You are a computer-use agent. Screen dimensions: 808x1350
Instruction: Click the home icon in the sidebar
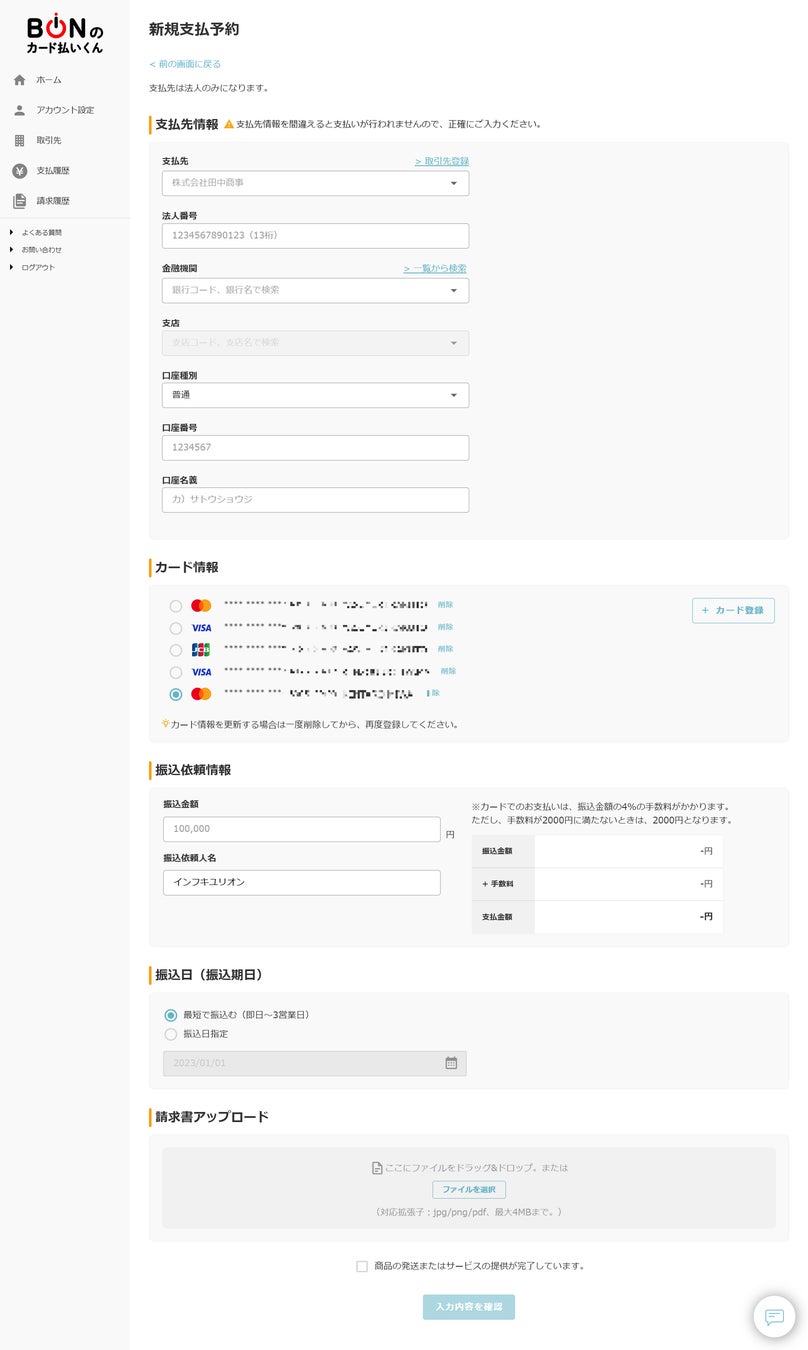pyautogui.click(x=20, y=80)
